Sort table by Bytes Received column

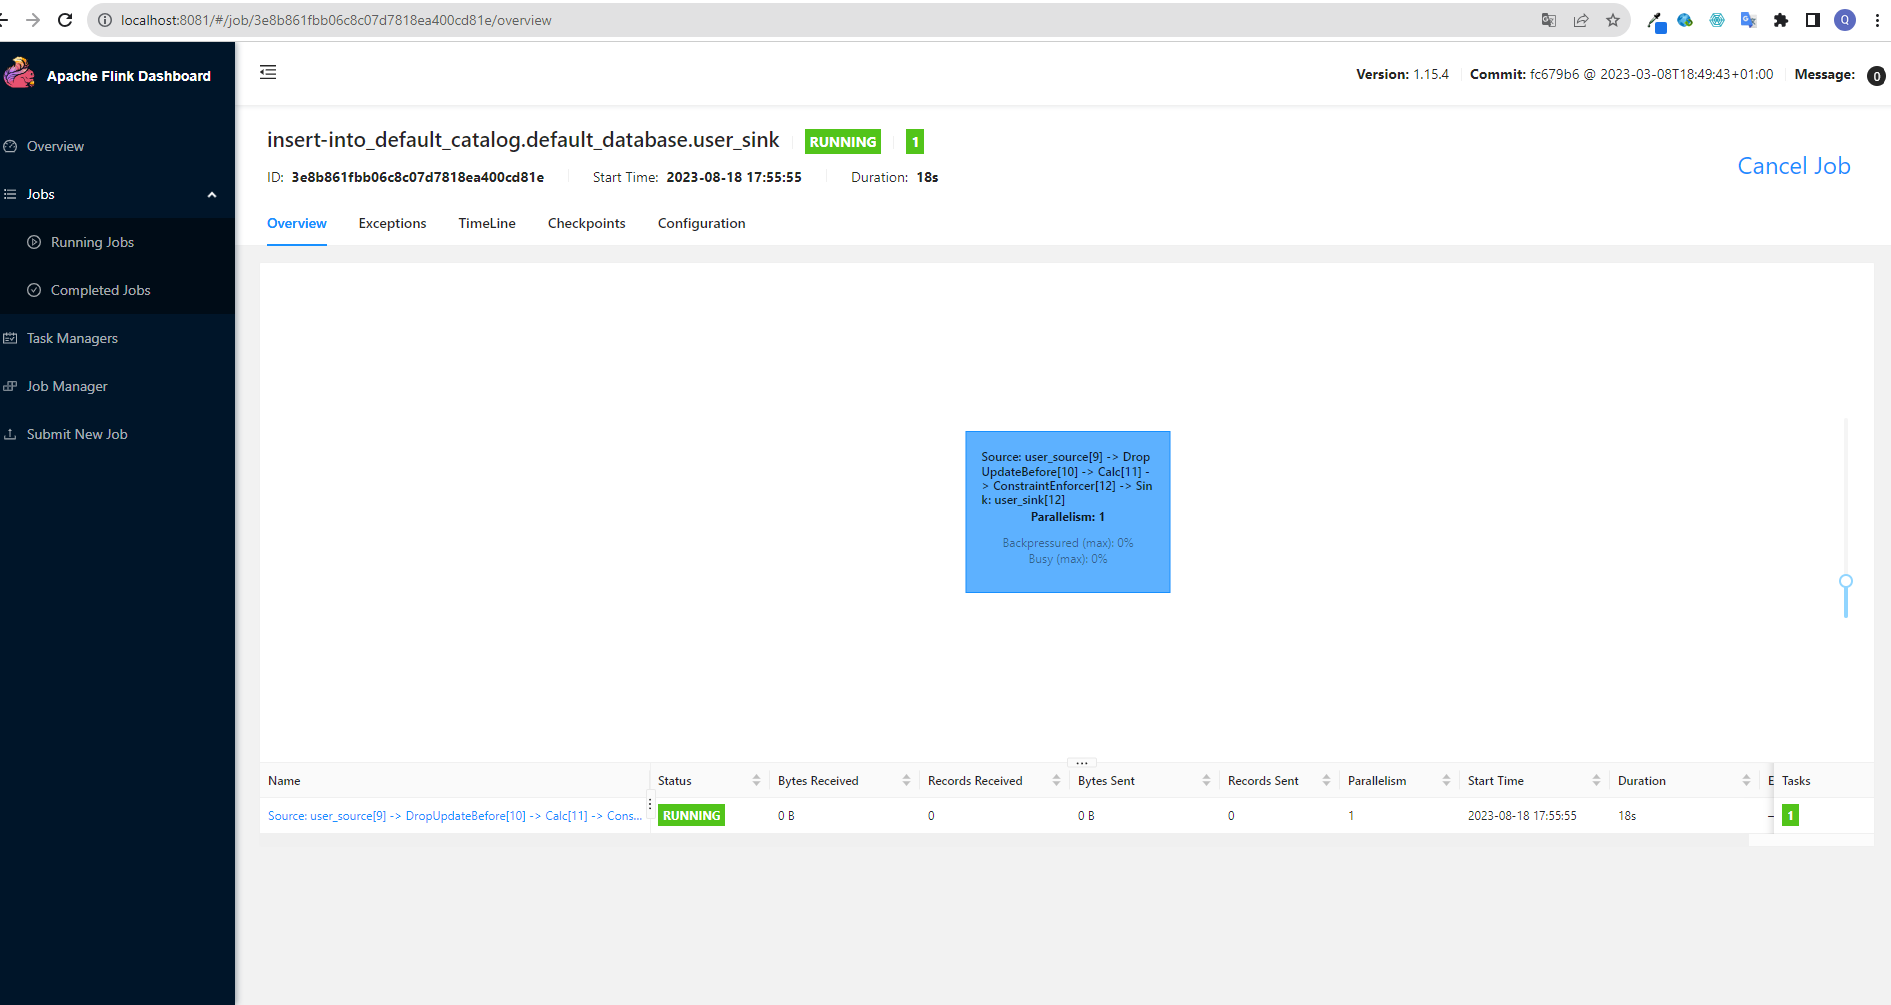[x=906, y=781]
